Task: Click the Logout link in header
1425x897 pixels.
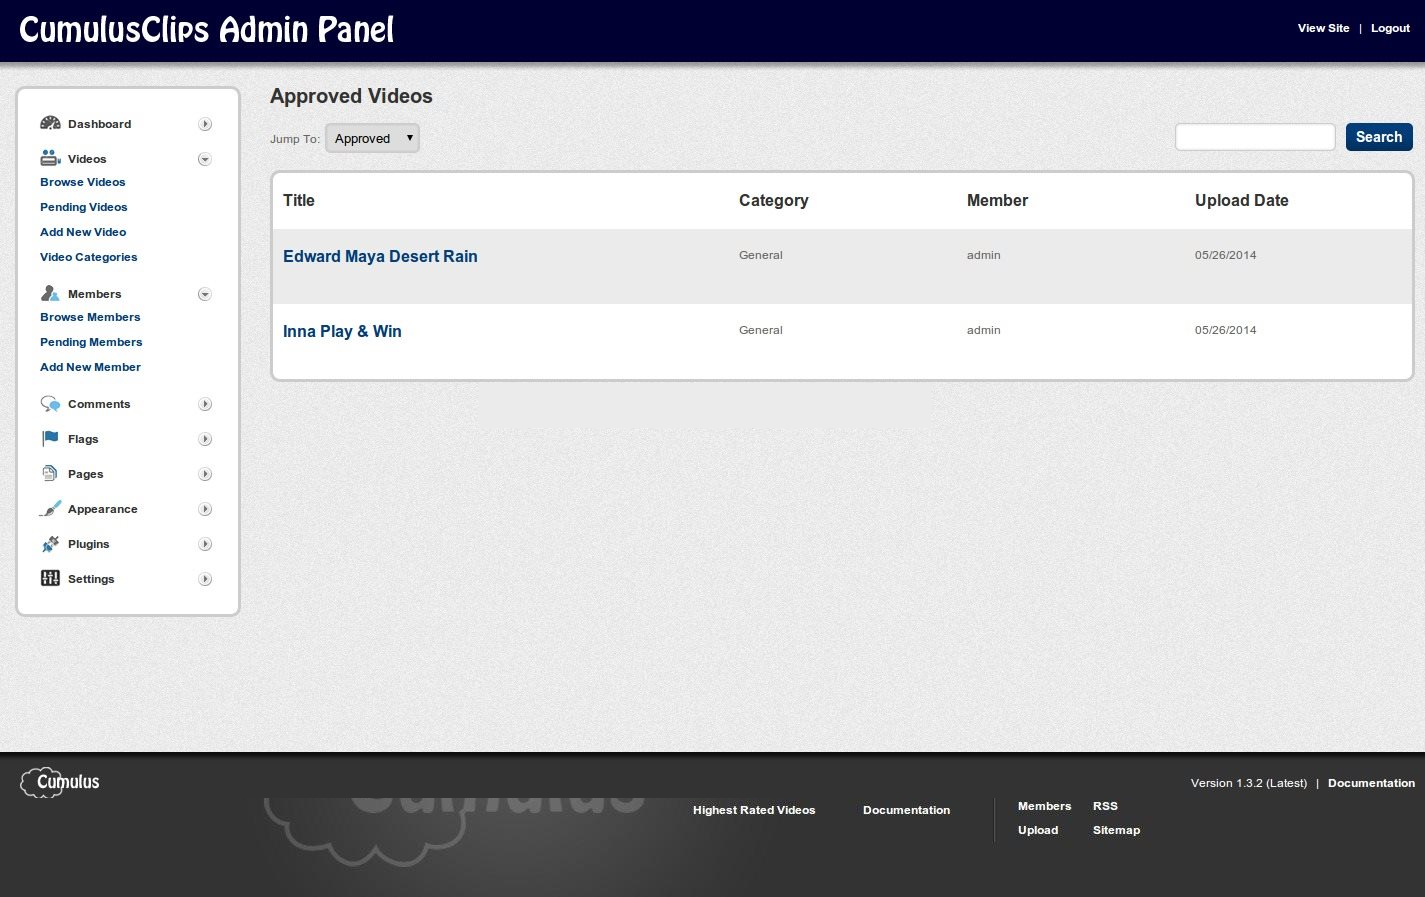Action: 1390,28
